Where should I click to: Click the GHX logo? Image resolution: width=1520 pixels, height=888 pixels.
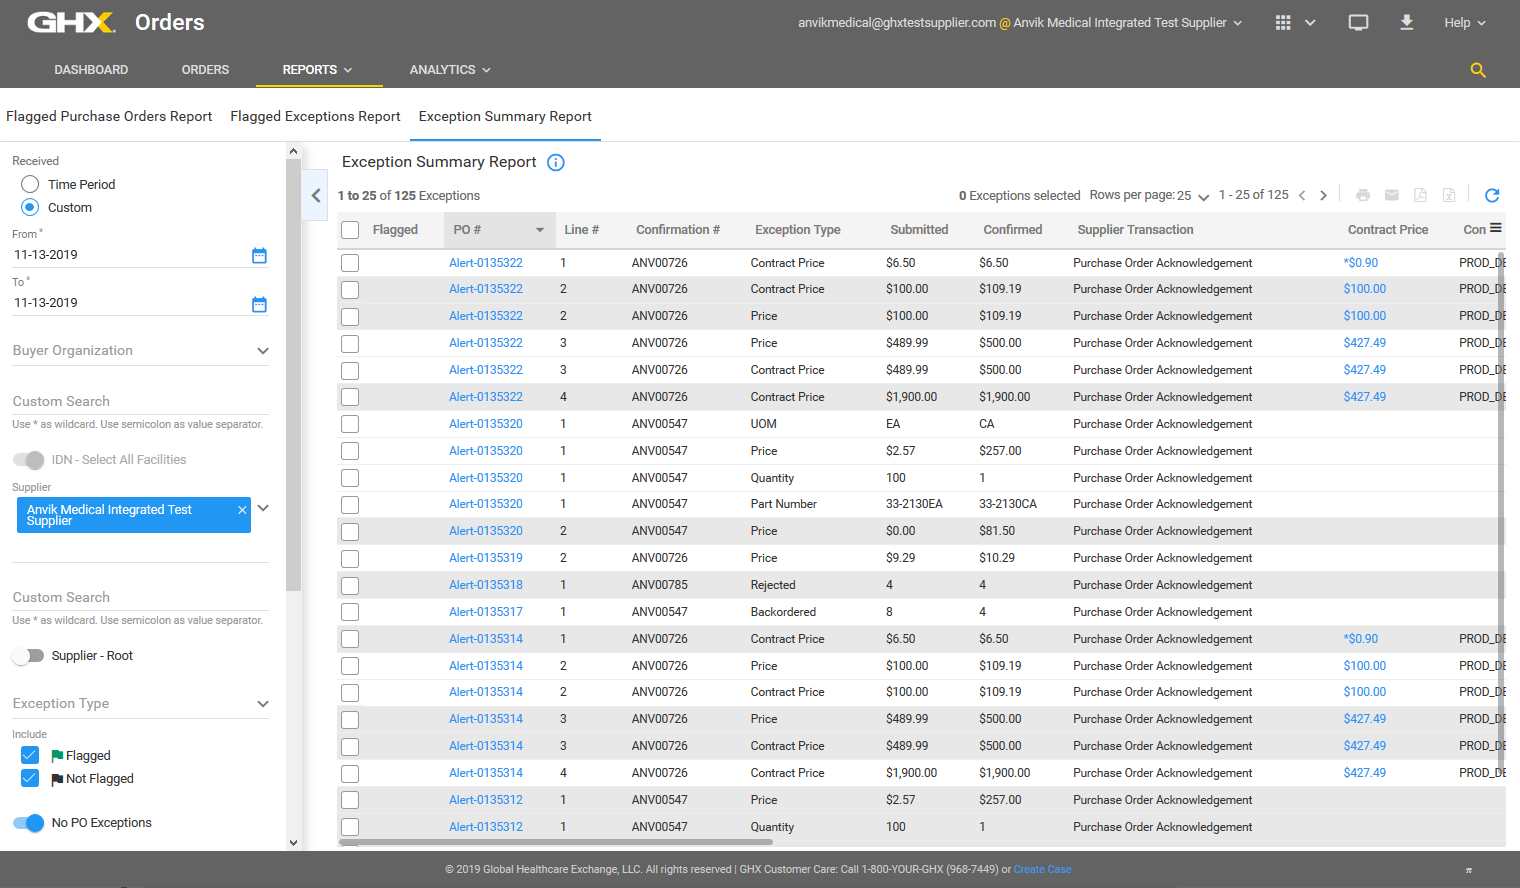pos(71,22)
